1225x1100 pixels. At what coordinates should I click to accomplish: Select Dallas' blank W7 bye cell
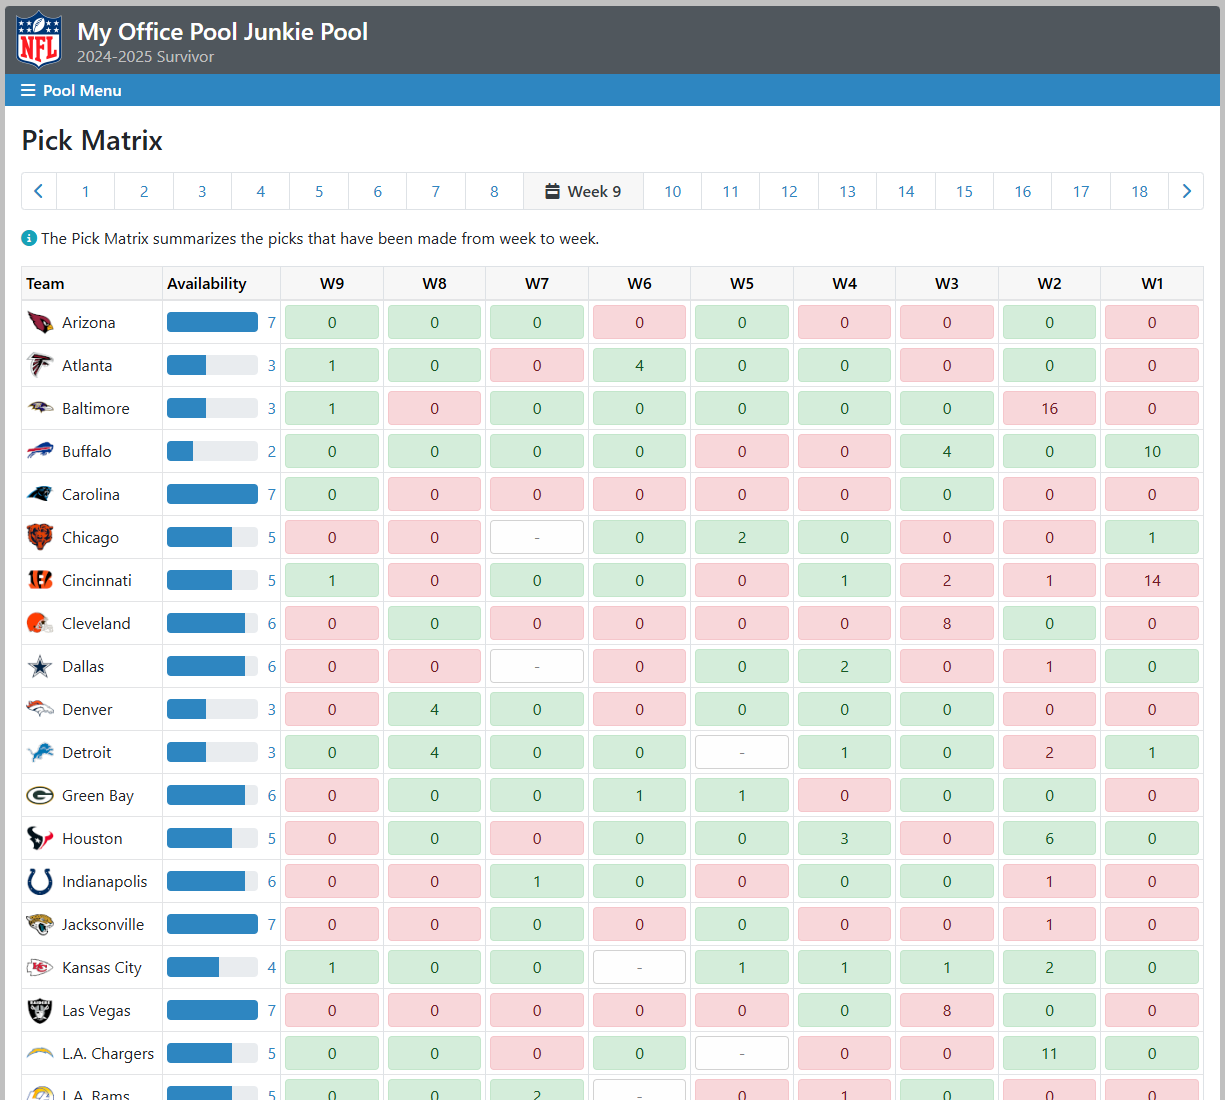pos(537,667)
